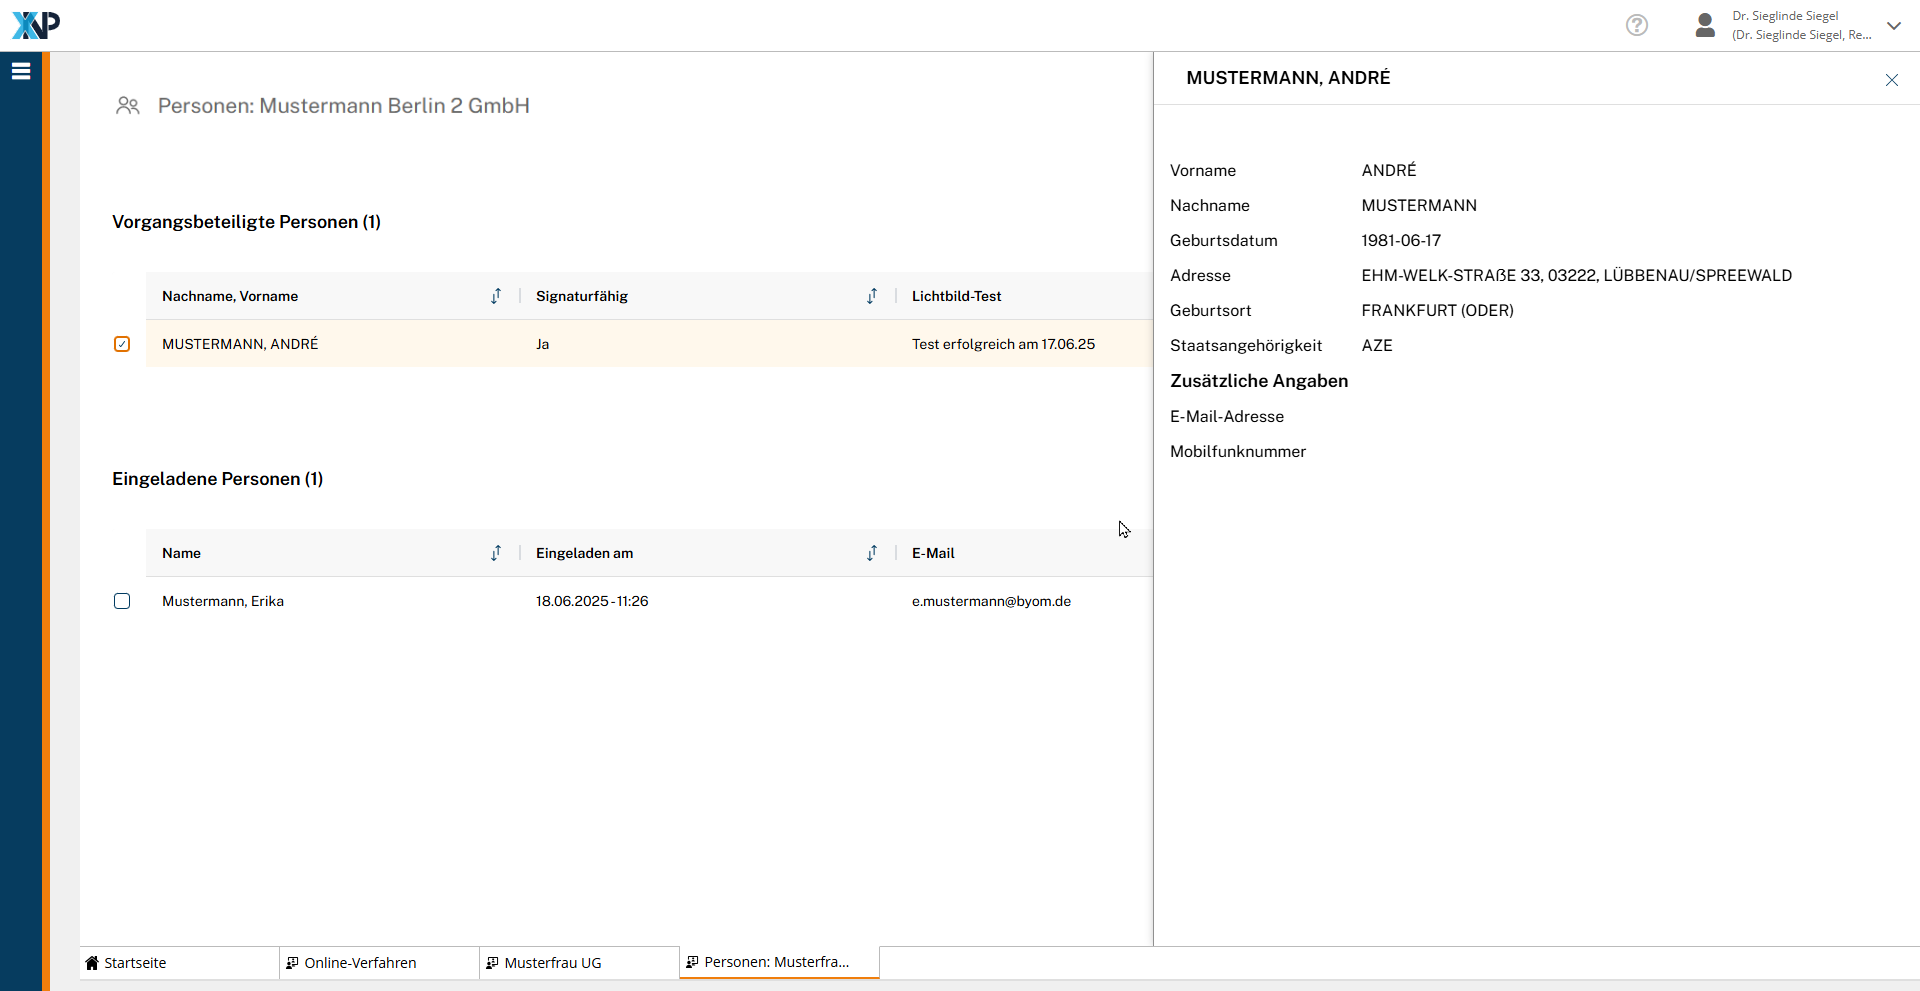Image resolution: width=1920 pixels, height=991 pixels.
Task: Sort by Signaturfähig column arrows
Action: [872, 296]
